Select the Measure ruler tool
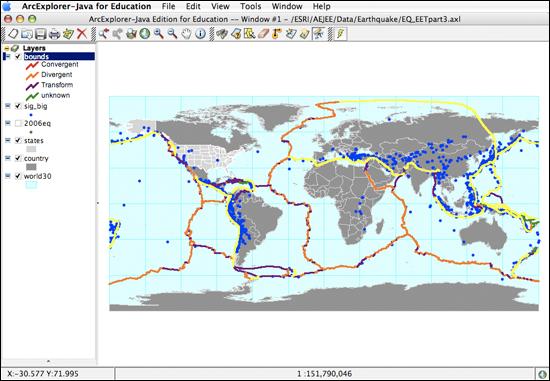The height and width of the screenshot is (381, 550). pyautogui.click(x=304, y=34)
